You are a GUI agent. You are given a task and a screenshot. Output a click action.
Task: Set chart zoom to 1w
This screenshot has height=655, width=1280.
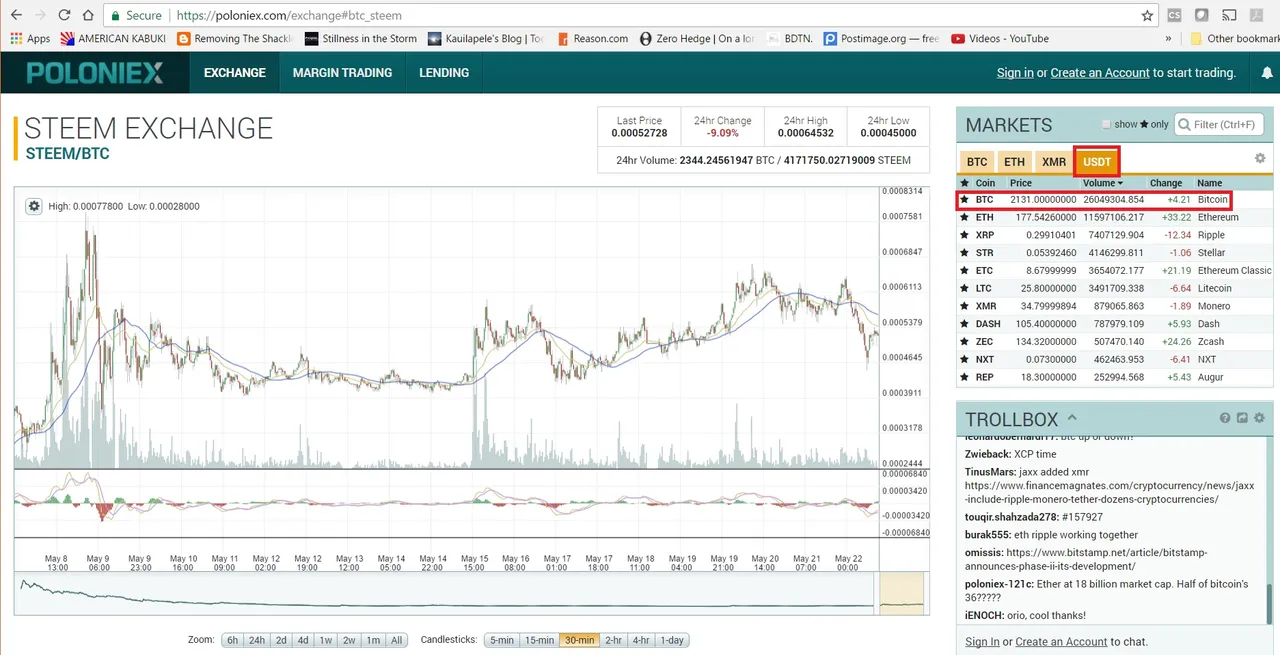coord(326,640)
